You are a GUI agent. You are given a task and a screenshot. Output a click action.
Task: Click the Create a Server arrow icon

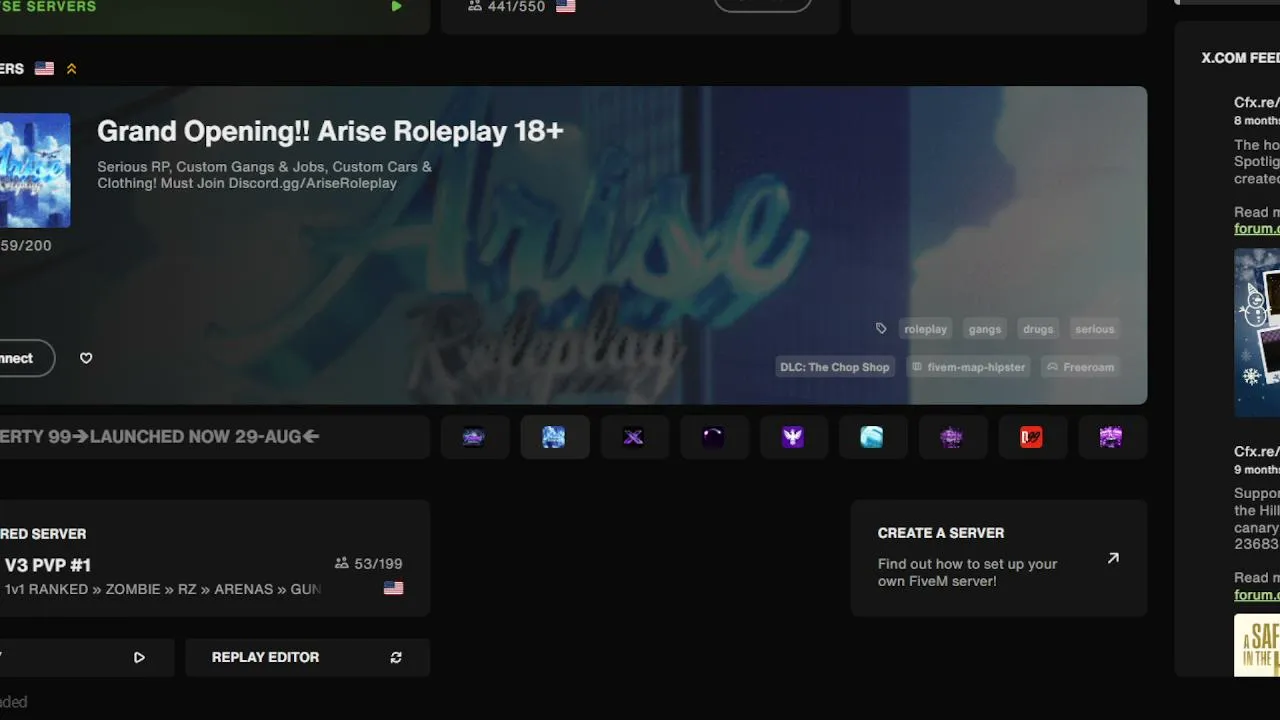tap(1113, 558)
